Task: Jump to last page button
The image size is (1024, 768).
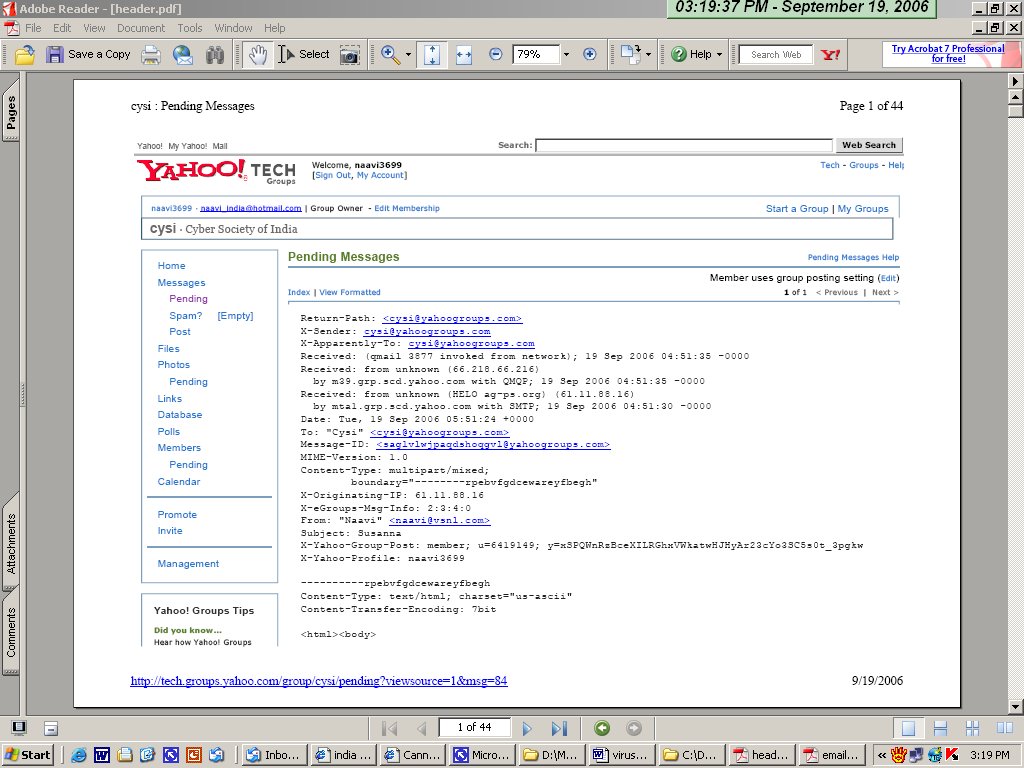Action: coord(559,728)
